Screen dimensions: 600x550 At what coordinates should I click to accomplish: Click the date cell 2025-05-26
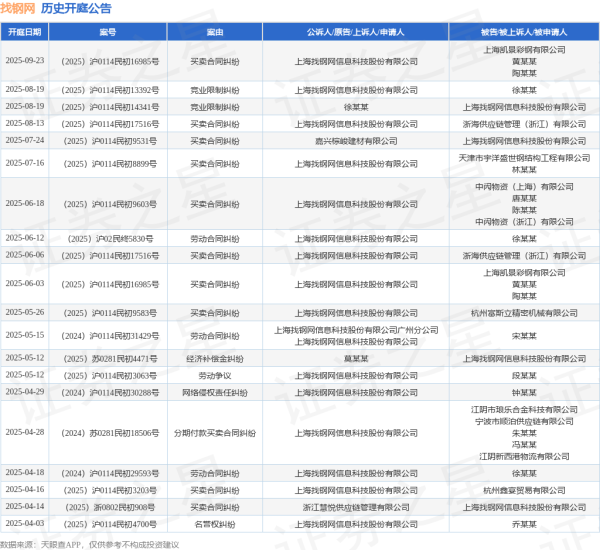pyautogui.click(x=25, y=312)
